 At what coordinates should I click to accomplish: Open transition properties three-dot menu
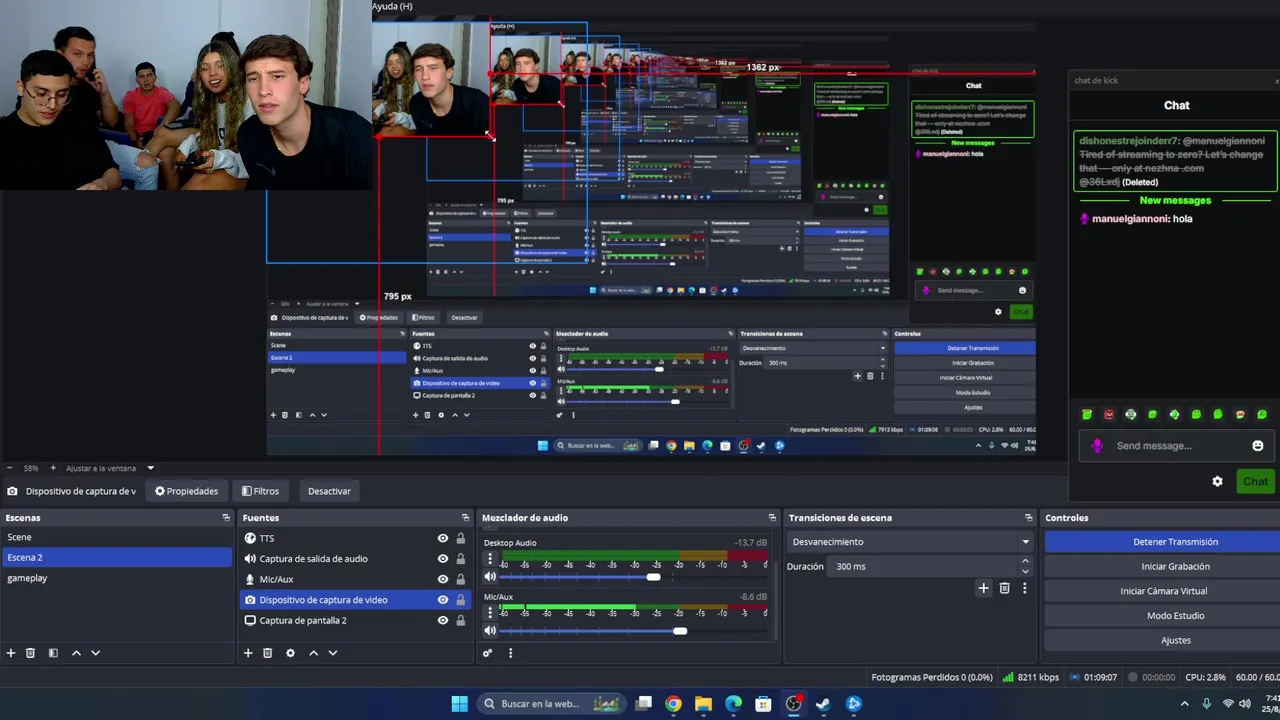click(1025, 588)
